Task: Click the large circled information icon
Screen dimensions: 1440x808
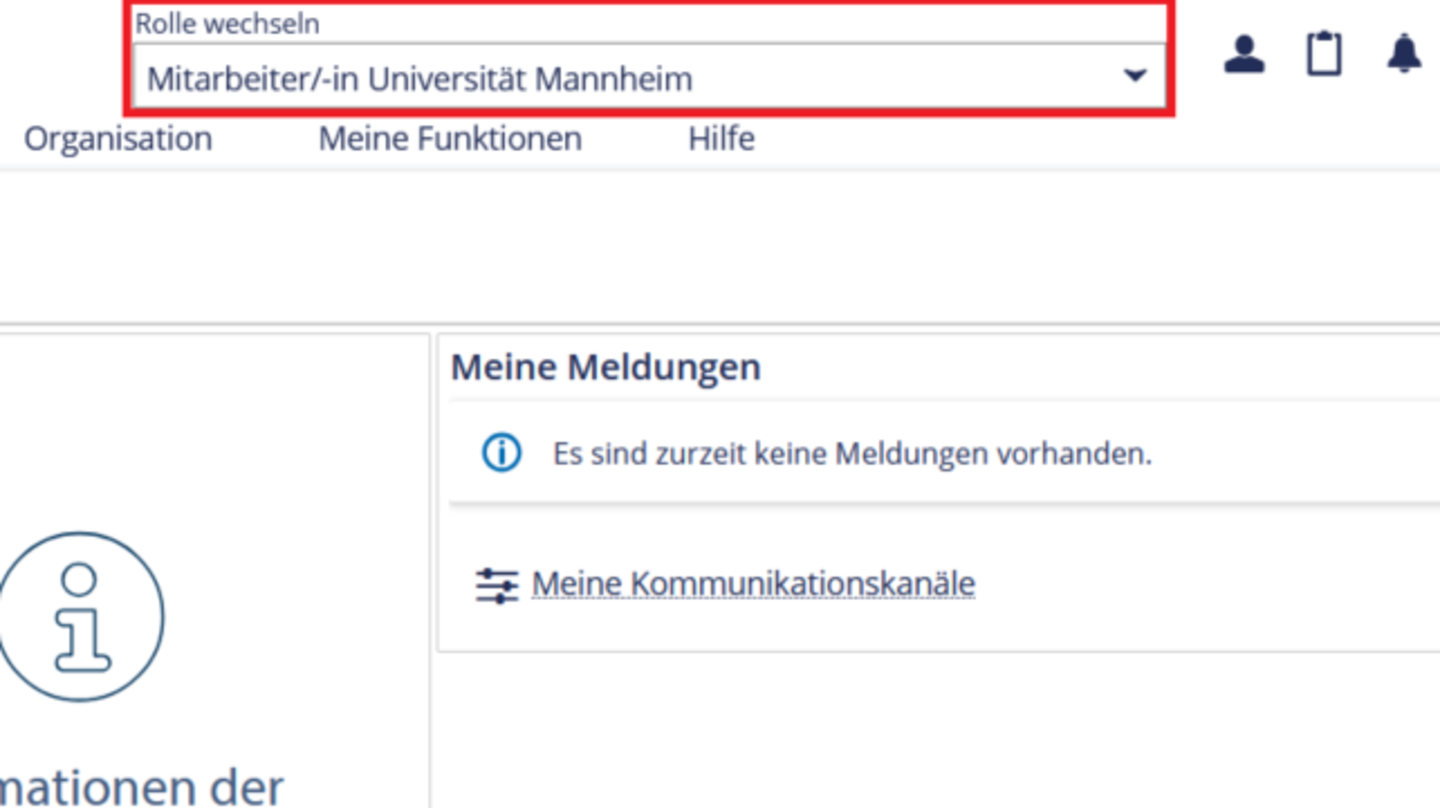Action: pos(79,616)
